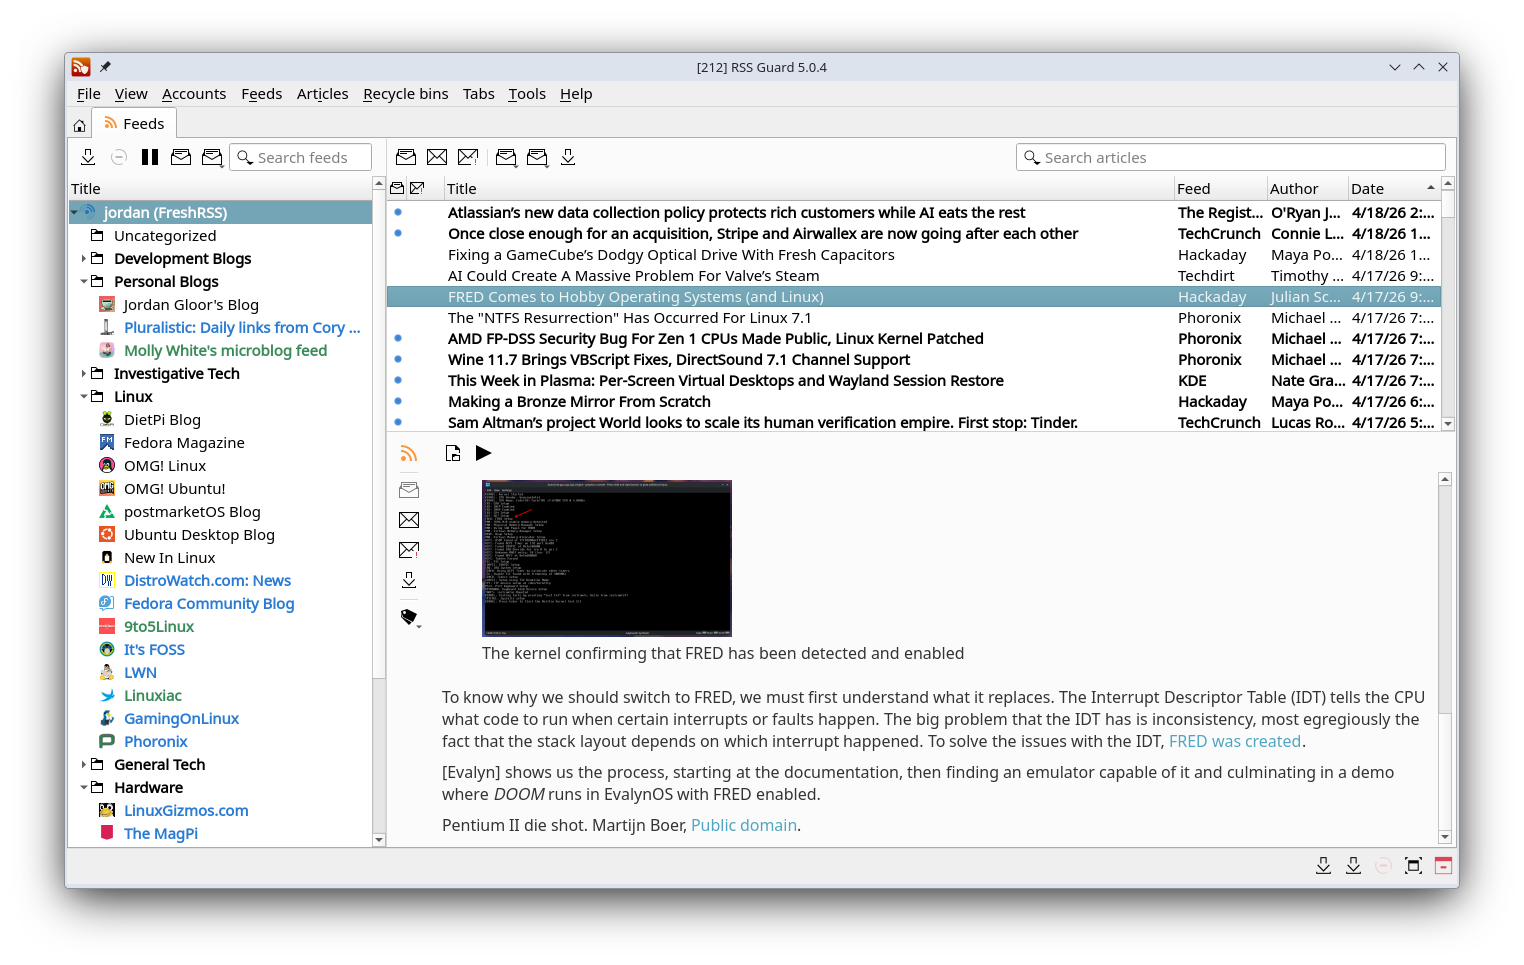Screen dimensions: 1524x965
Task: Expand the Investigative Tech category
Action: (84, 373)
